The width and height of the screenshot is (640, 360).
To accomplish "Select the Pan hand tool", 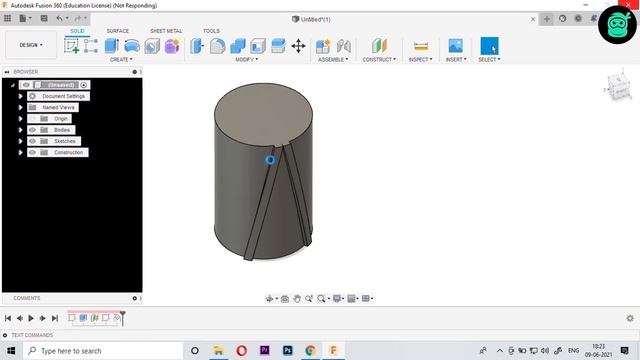I will click(297, 299).
